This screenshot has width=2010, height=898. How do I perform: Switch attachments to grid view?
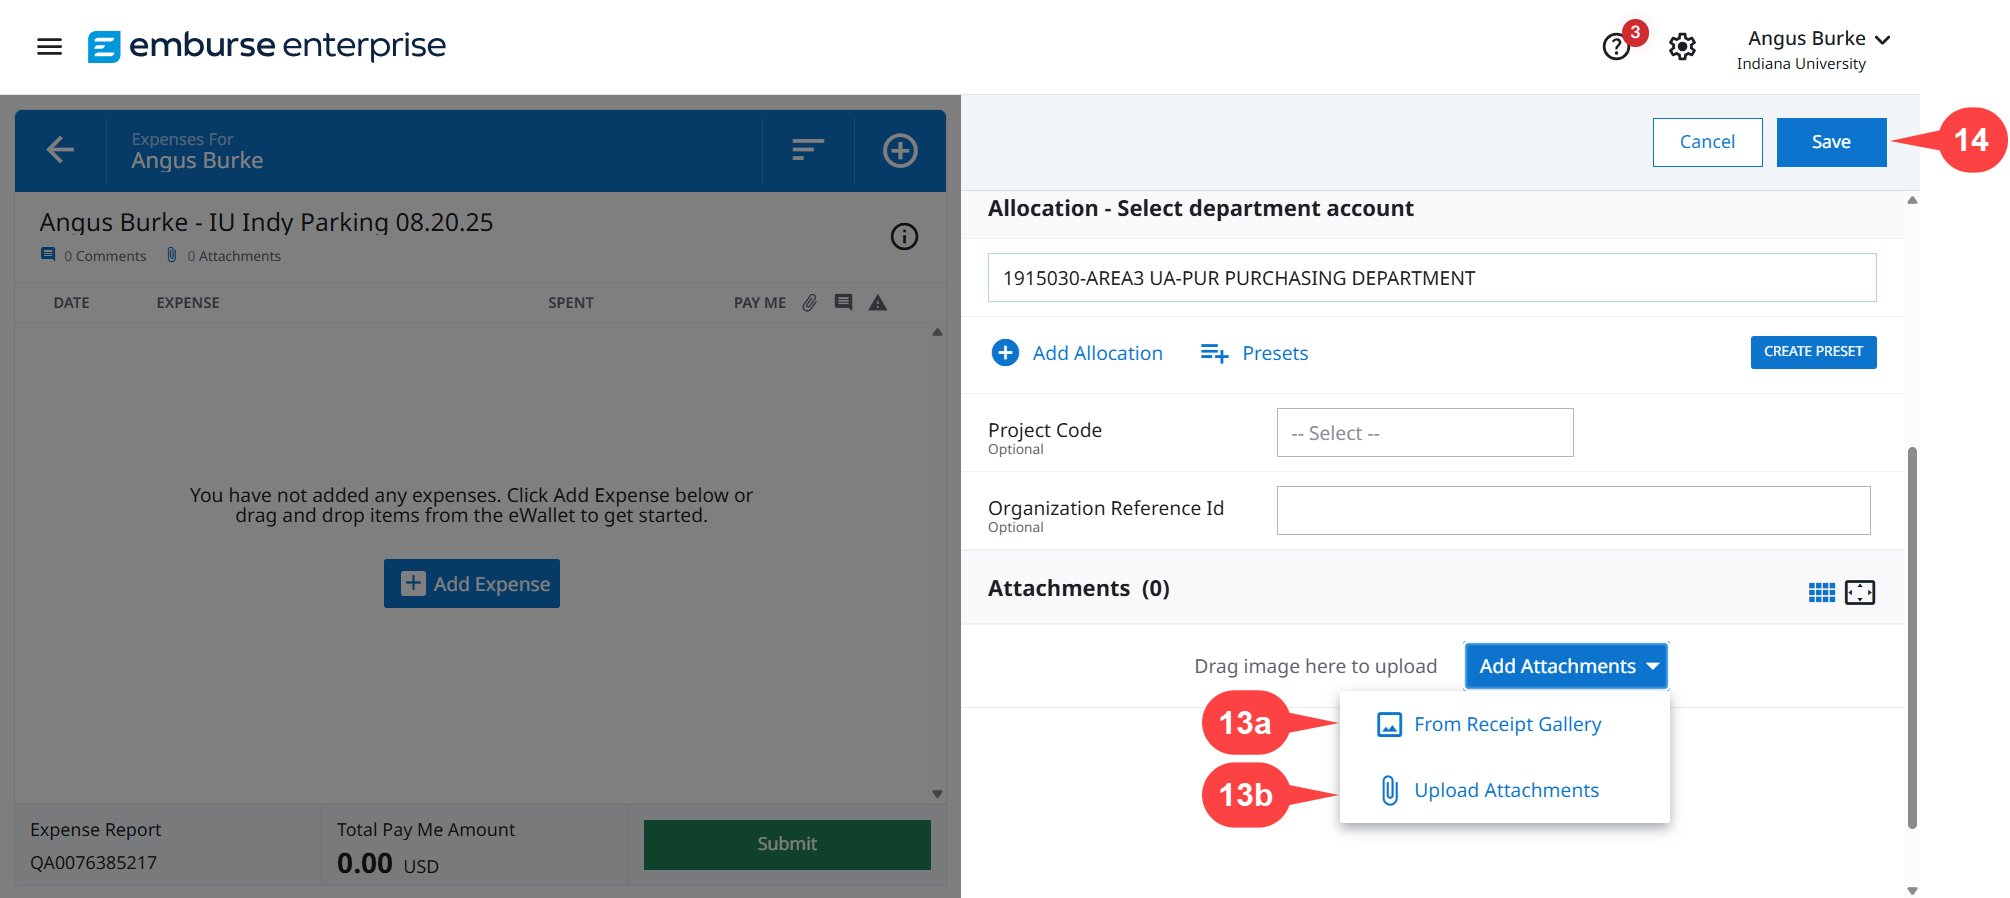pos(1821,592)
